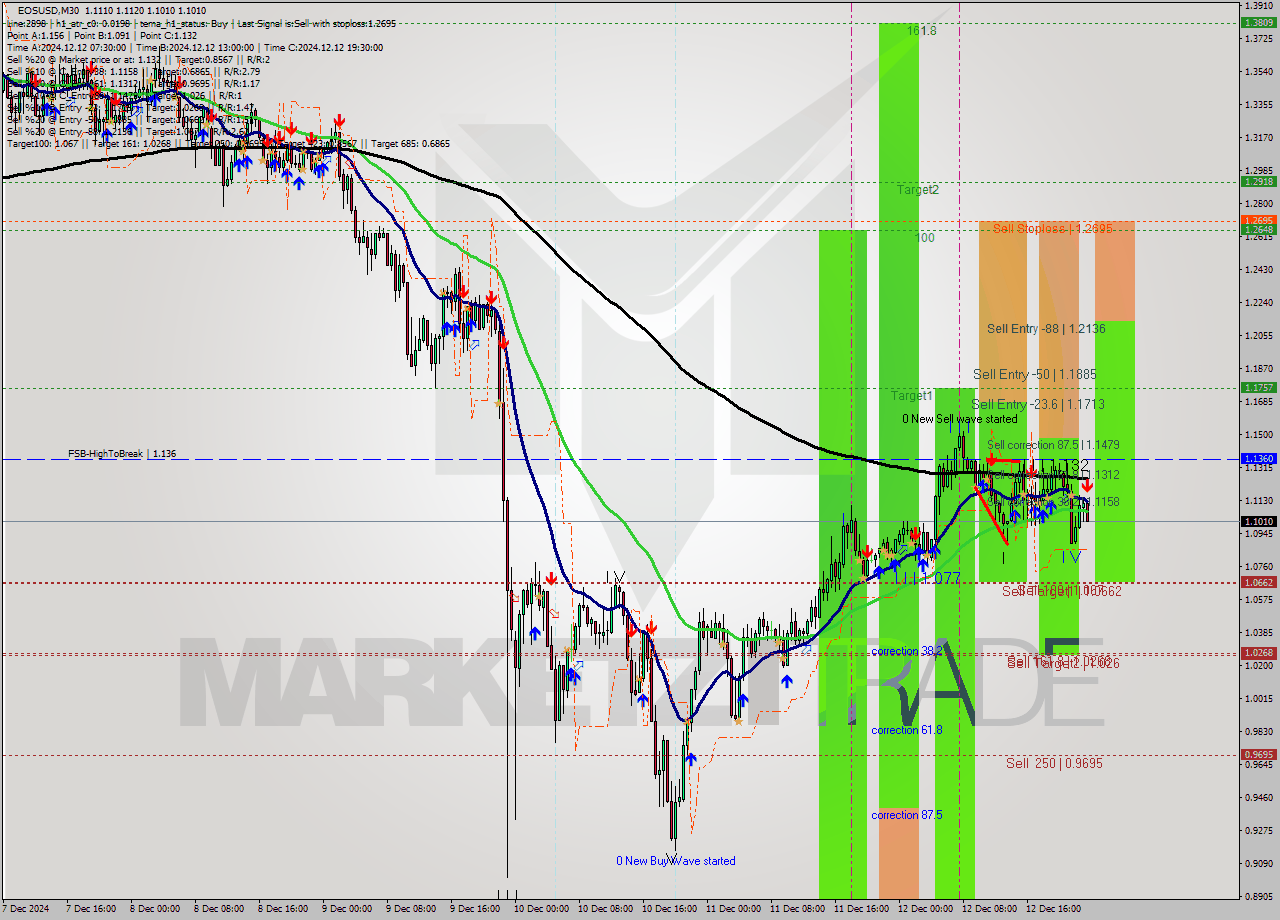
Task: Click the red 1.0268 price tag
Action: (1257, 653)
